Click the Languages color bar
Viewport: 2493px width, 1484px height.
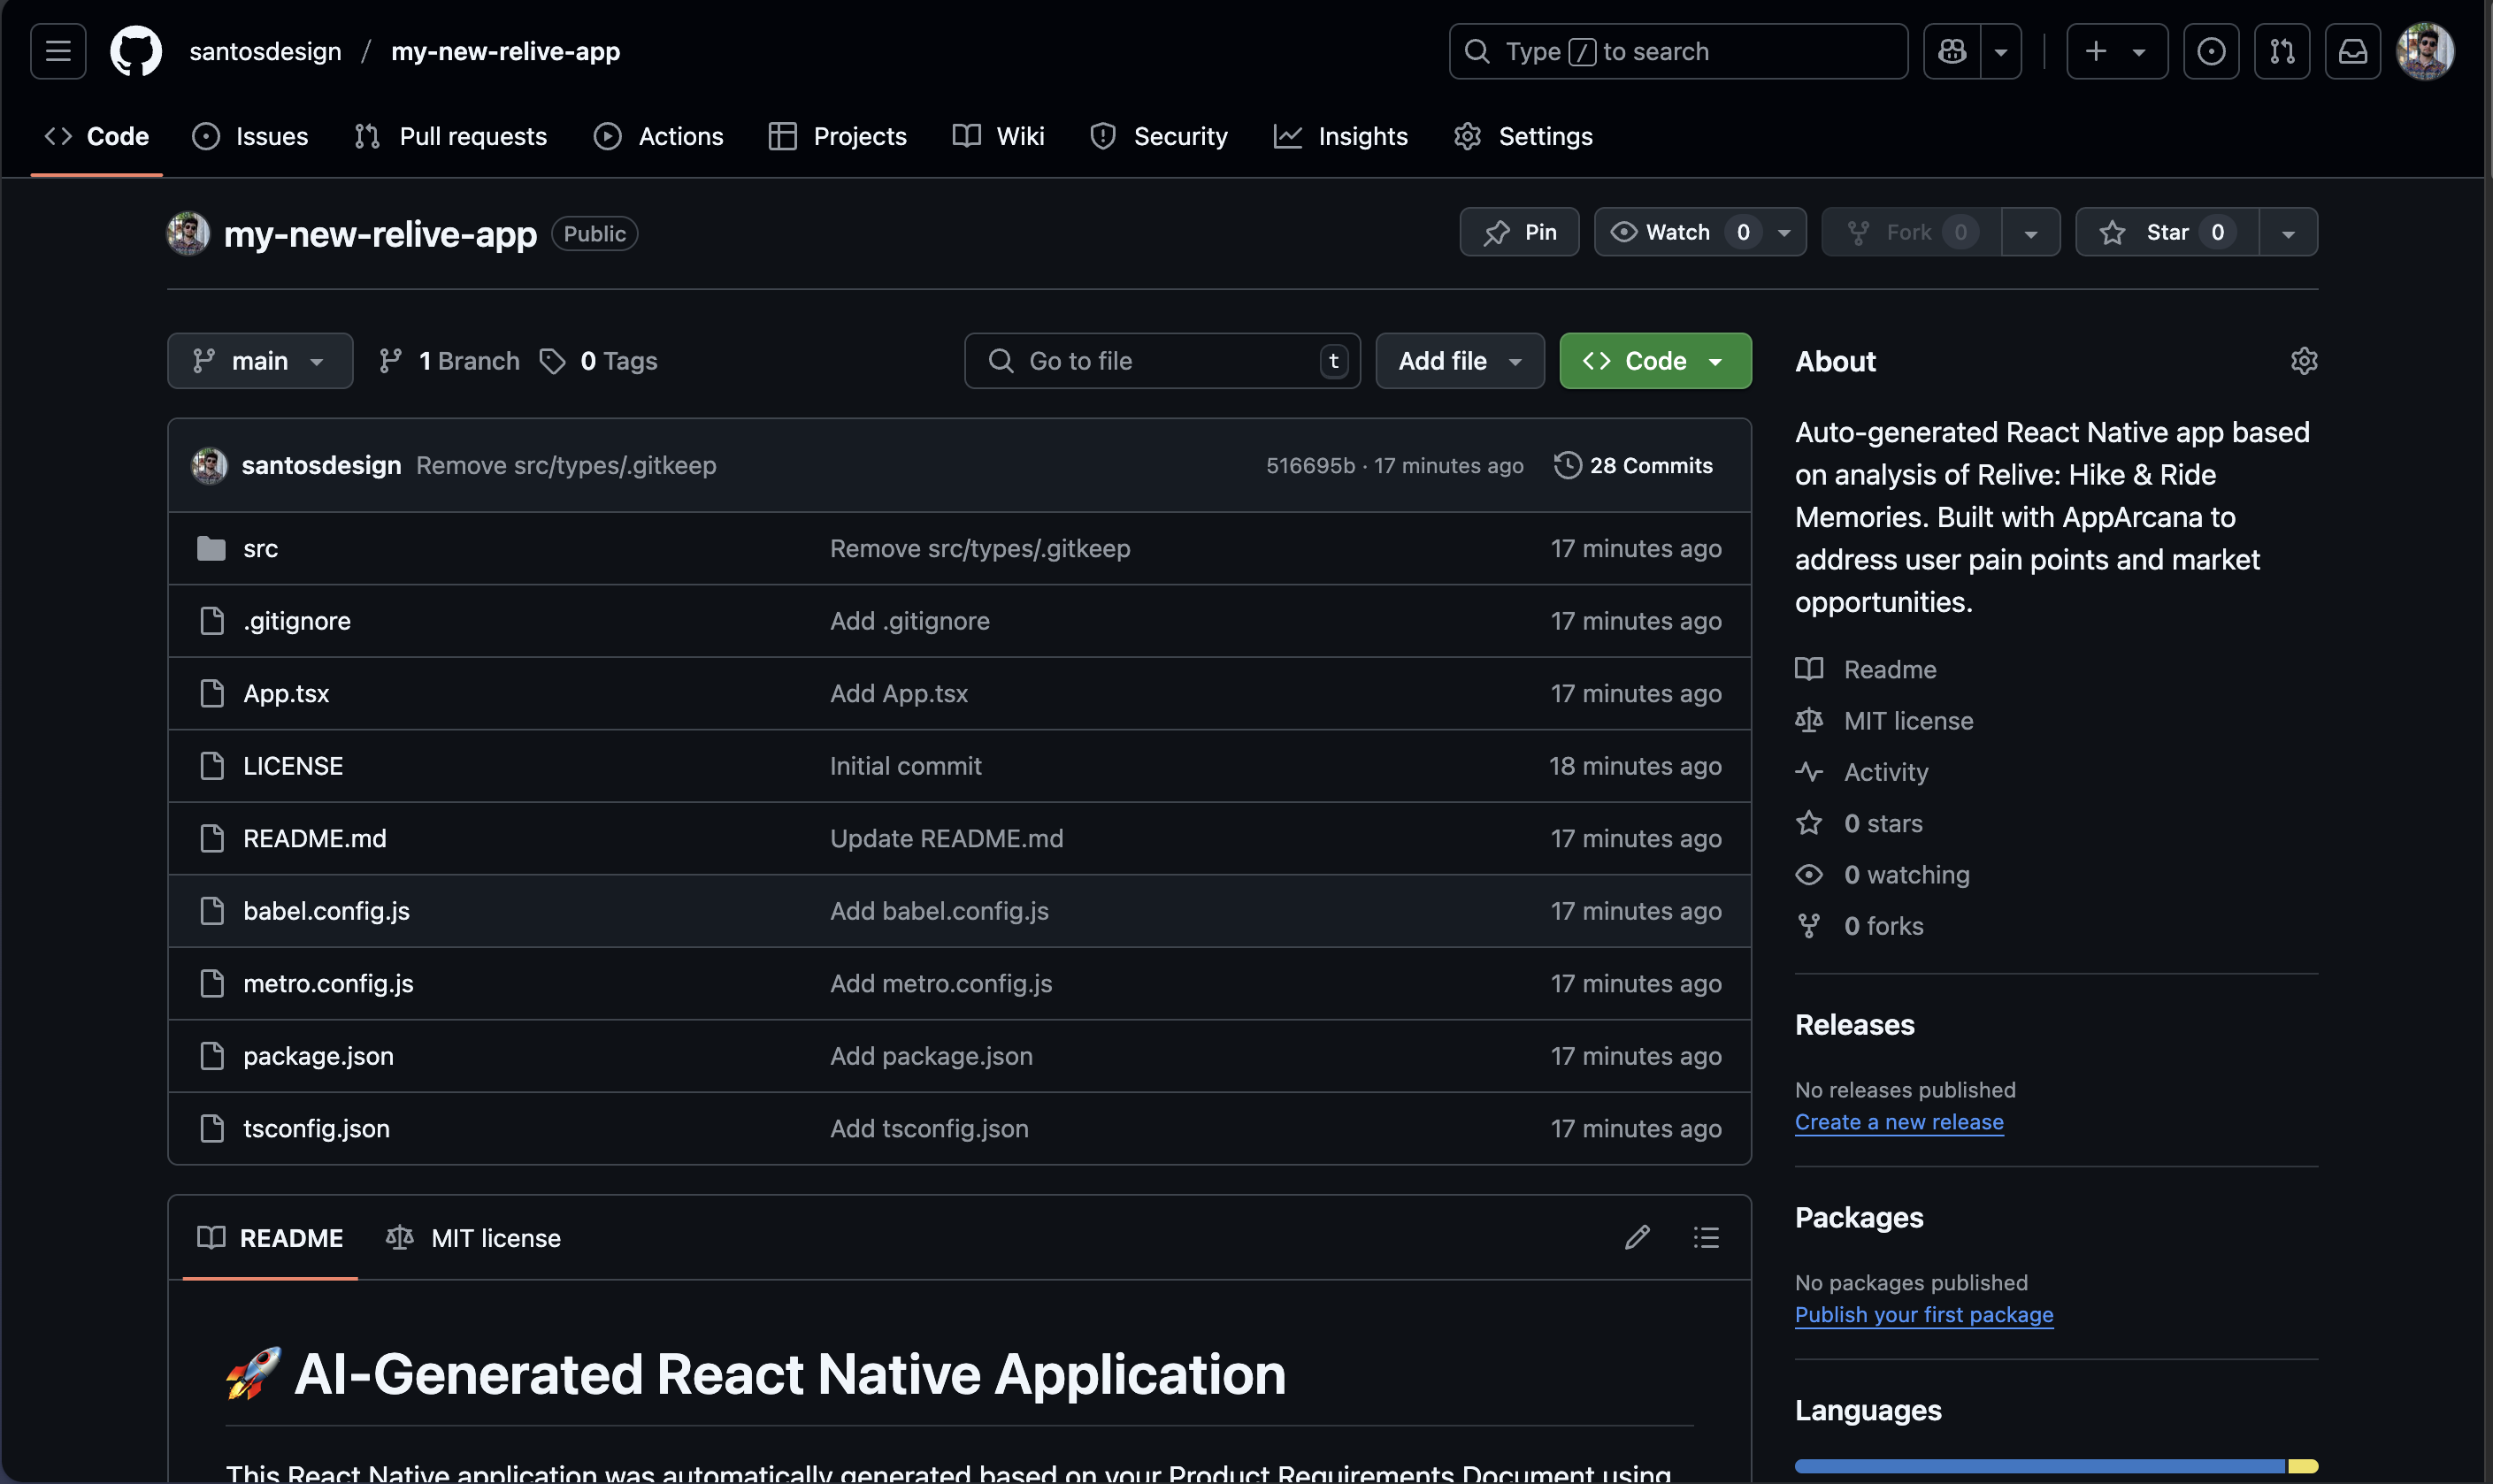coord(2040,1465)
